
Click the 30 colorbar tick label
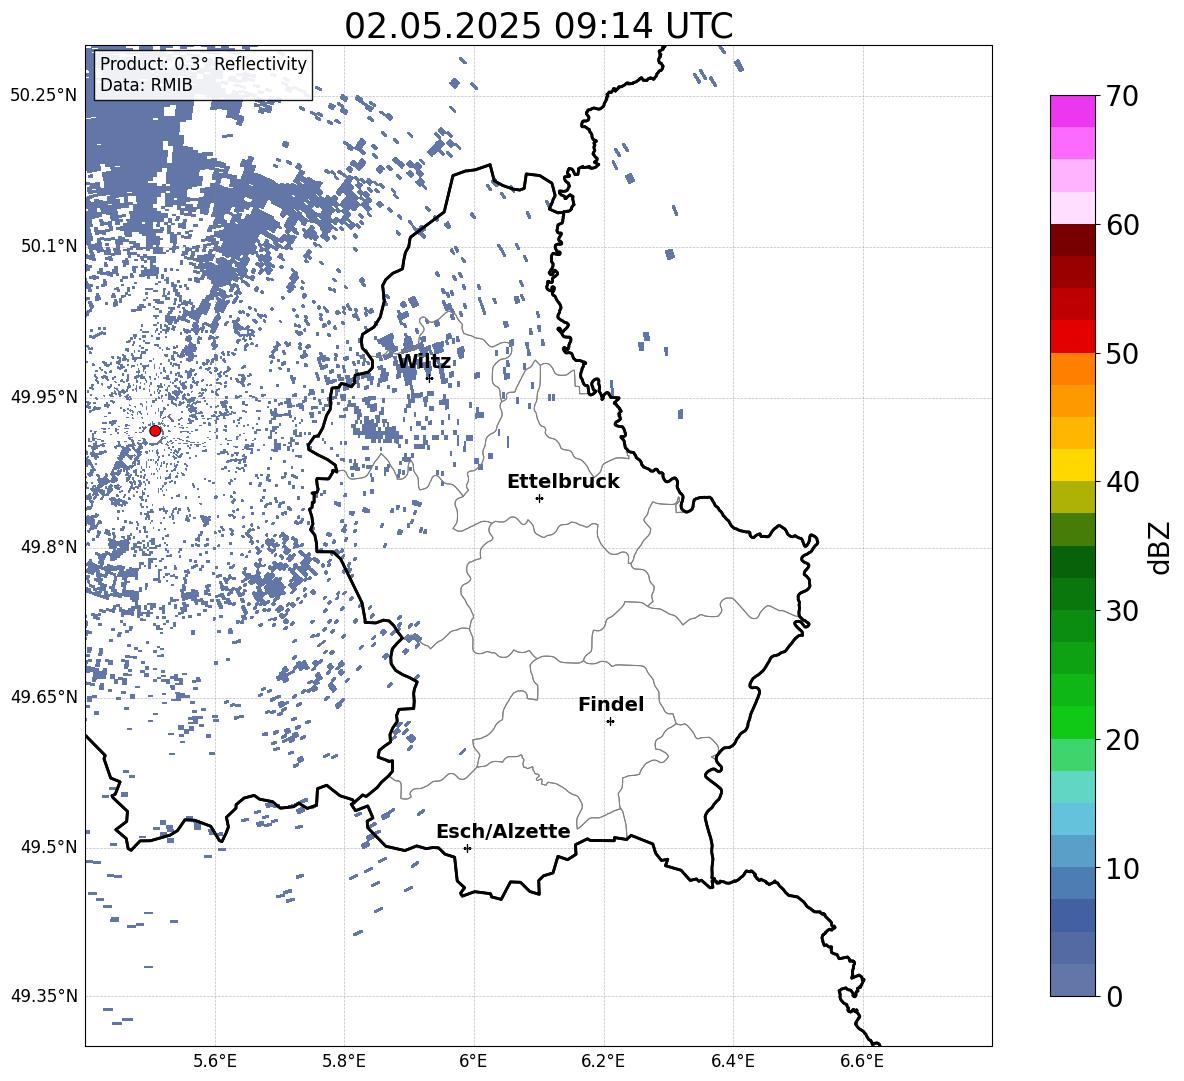[1122, 611]
